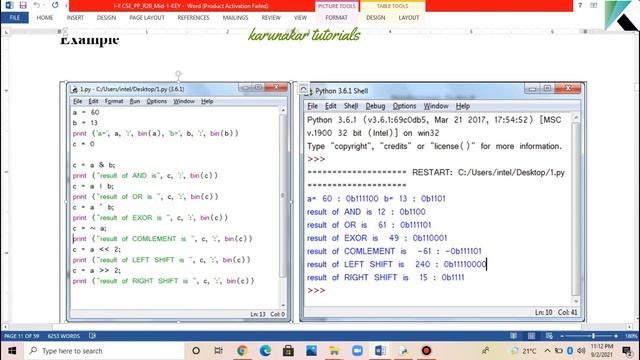Click the zoom in plus button
The width and height of the screenshot is (640, 360).
pos(616,336)
